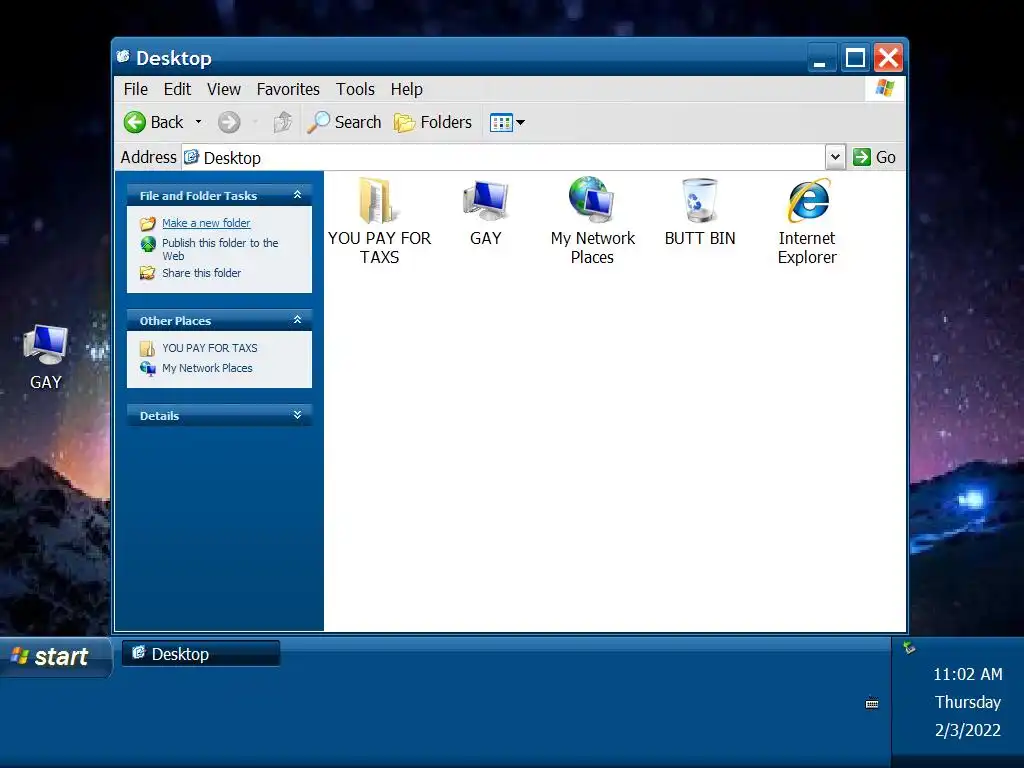Click the keyboard icon in taskbar
The height and width of the screenshot is (768, 1024).
872,703
